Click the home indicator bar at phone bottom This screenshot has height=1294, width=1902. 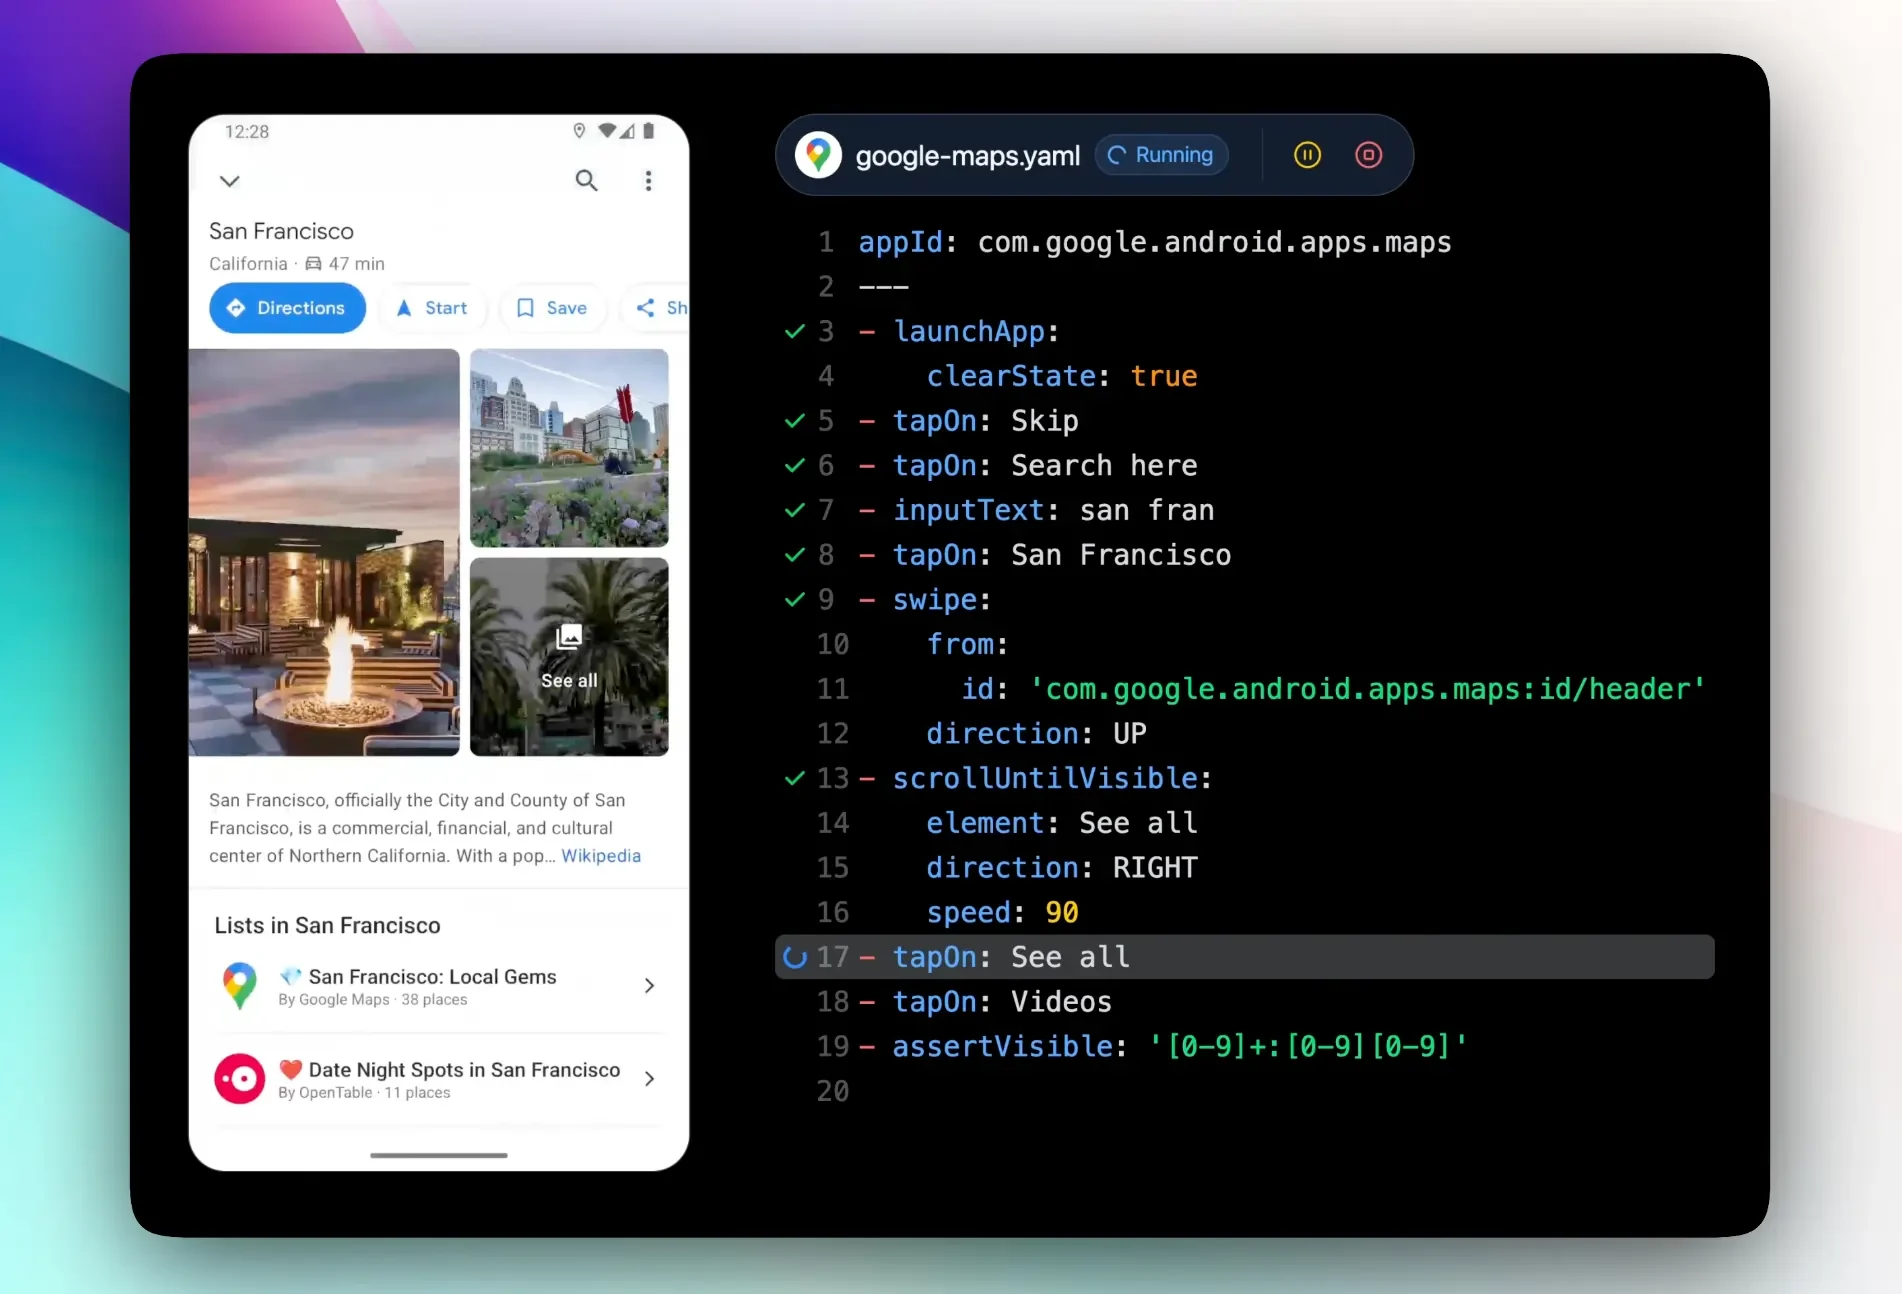pos(438,1155)
